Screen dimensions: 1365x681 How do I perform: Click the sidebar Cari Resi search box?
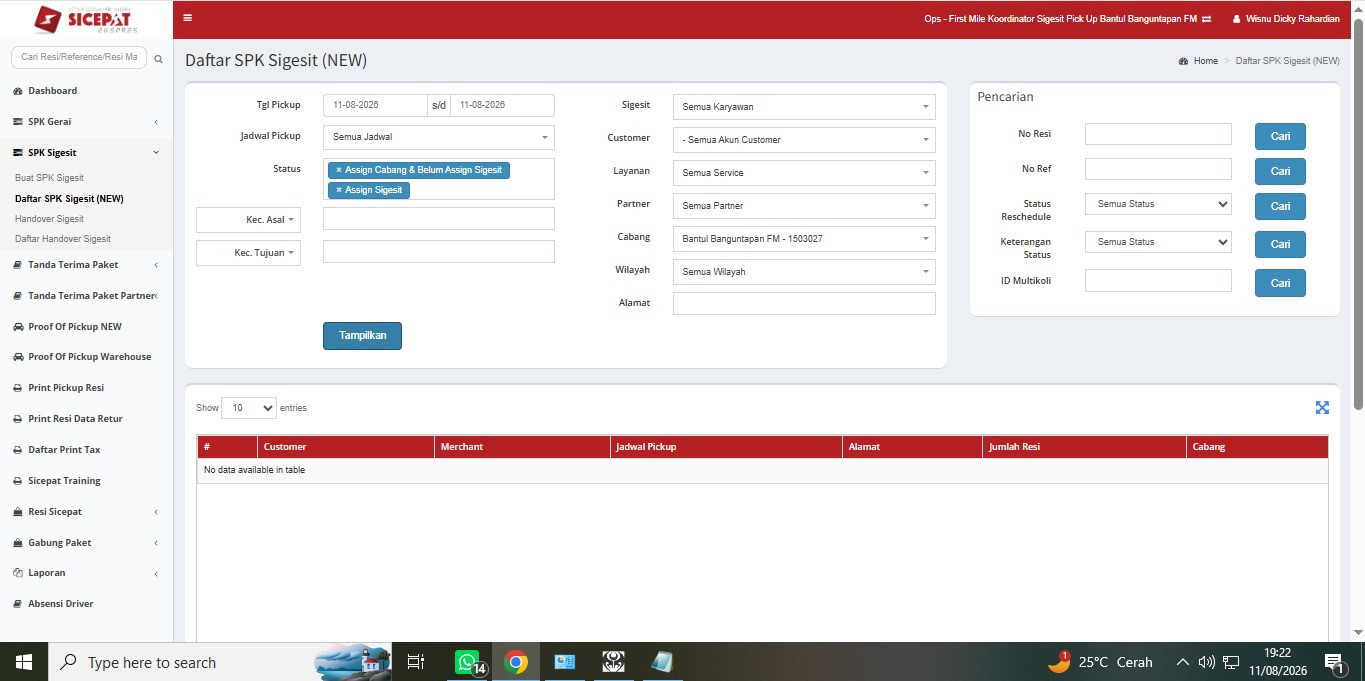click(x=79, y=57)
